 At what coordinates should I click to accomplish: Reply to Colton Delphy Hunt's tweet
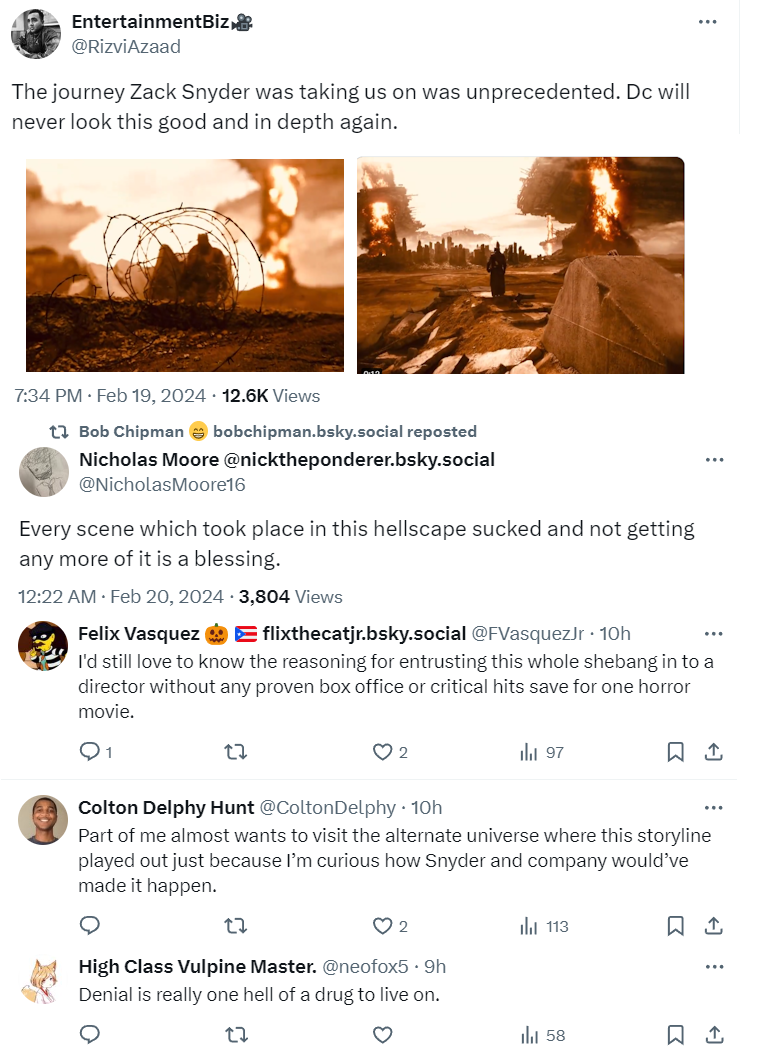(x=89, y=926)
